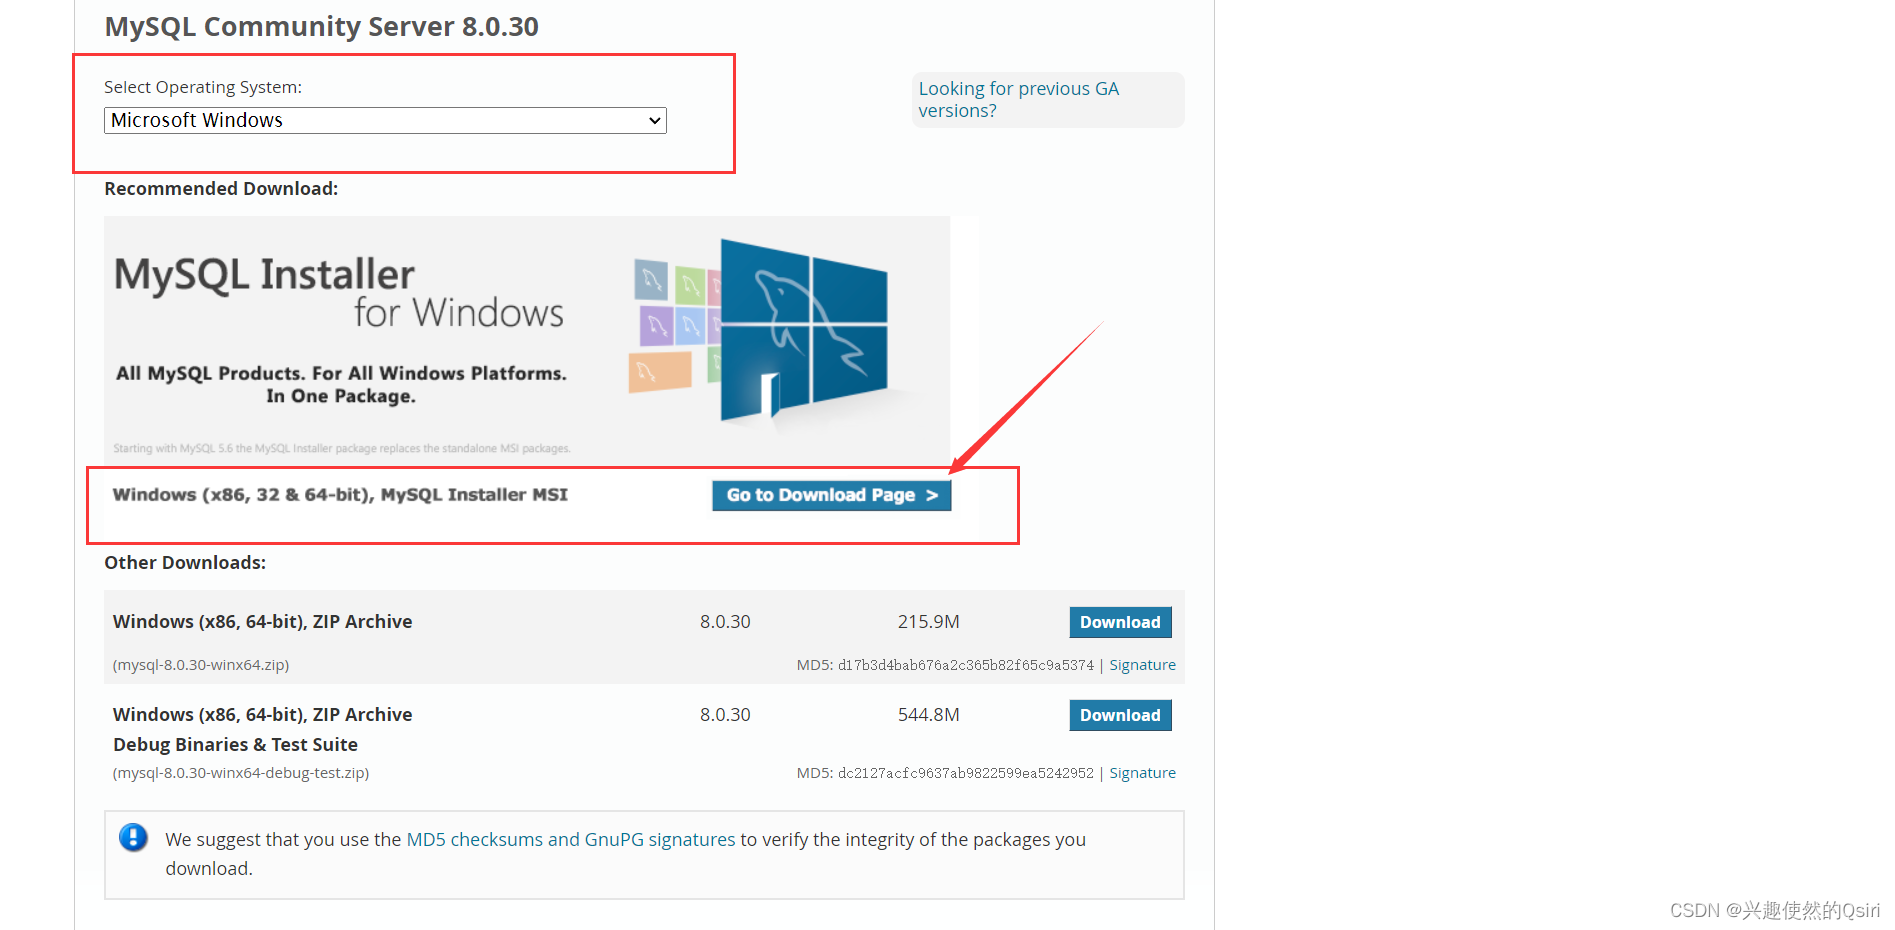Click the MySQL Installer for Windows banner
This screenshot has height=930, width=1895.
pos(527,339)
